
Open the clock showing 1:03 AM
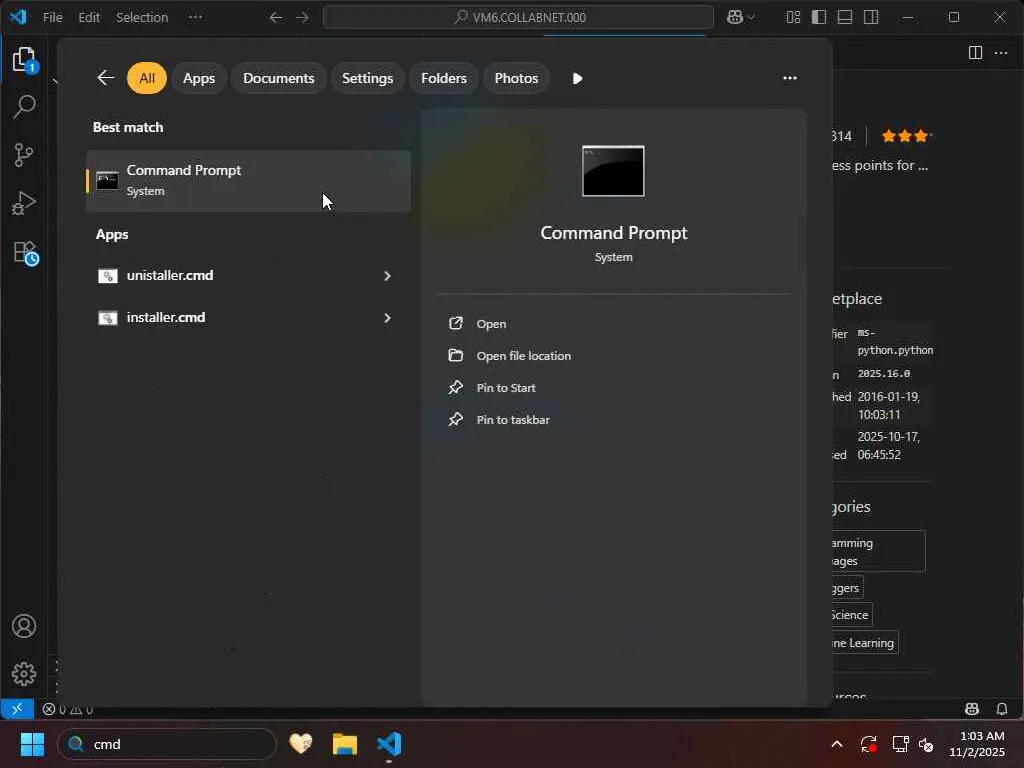coord(977,744)
